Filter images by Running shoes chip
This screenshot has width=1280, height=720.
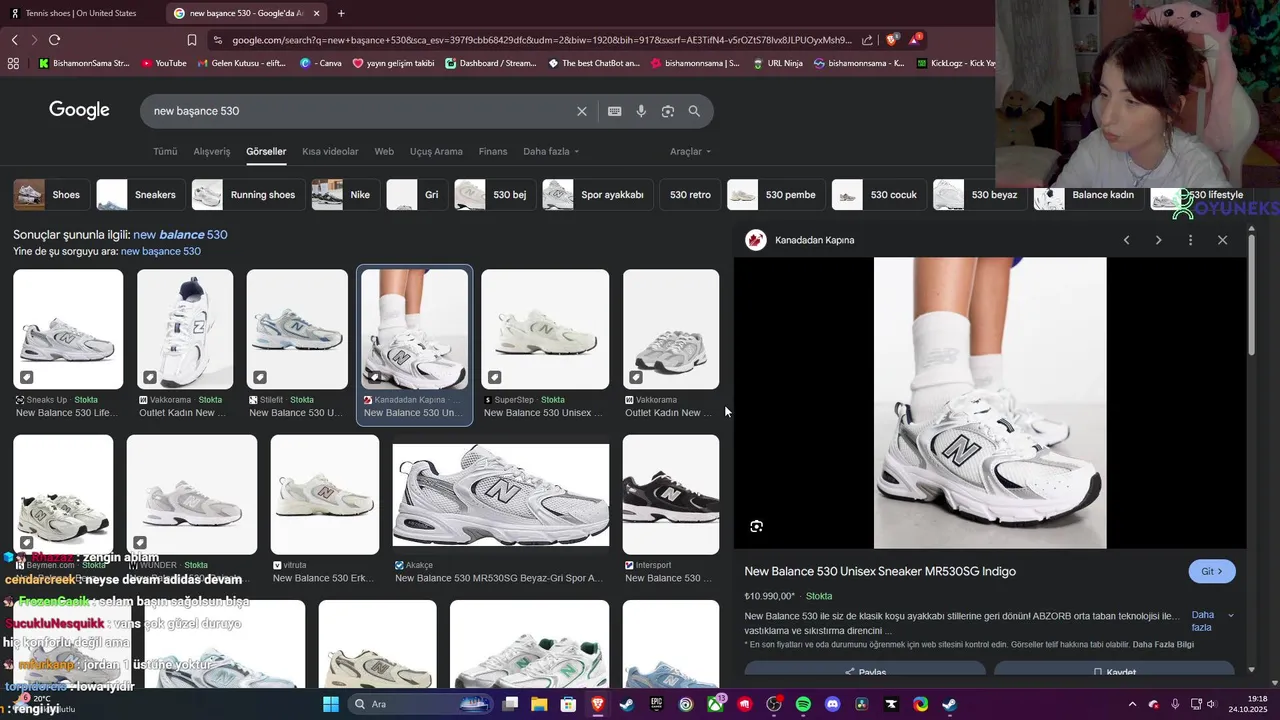pos(248,195)
